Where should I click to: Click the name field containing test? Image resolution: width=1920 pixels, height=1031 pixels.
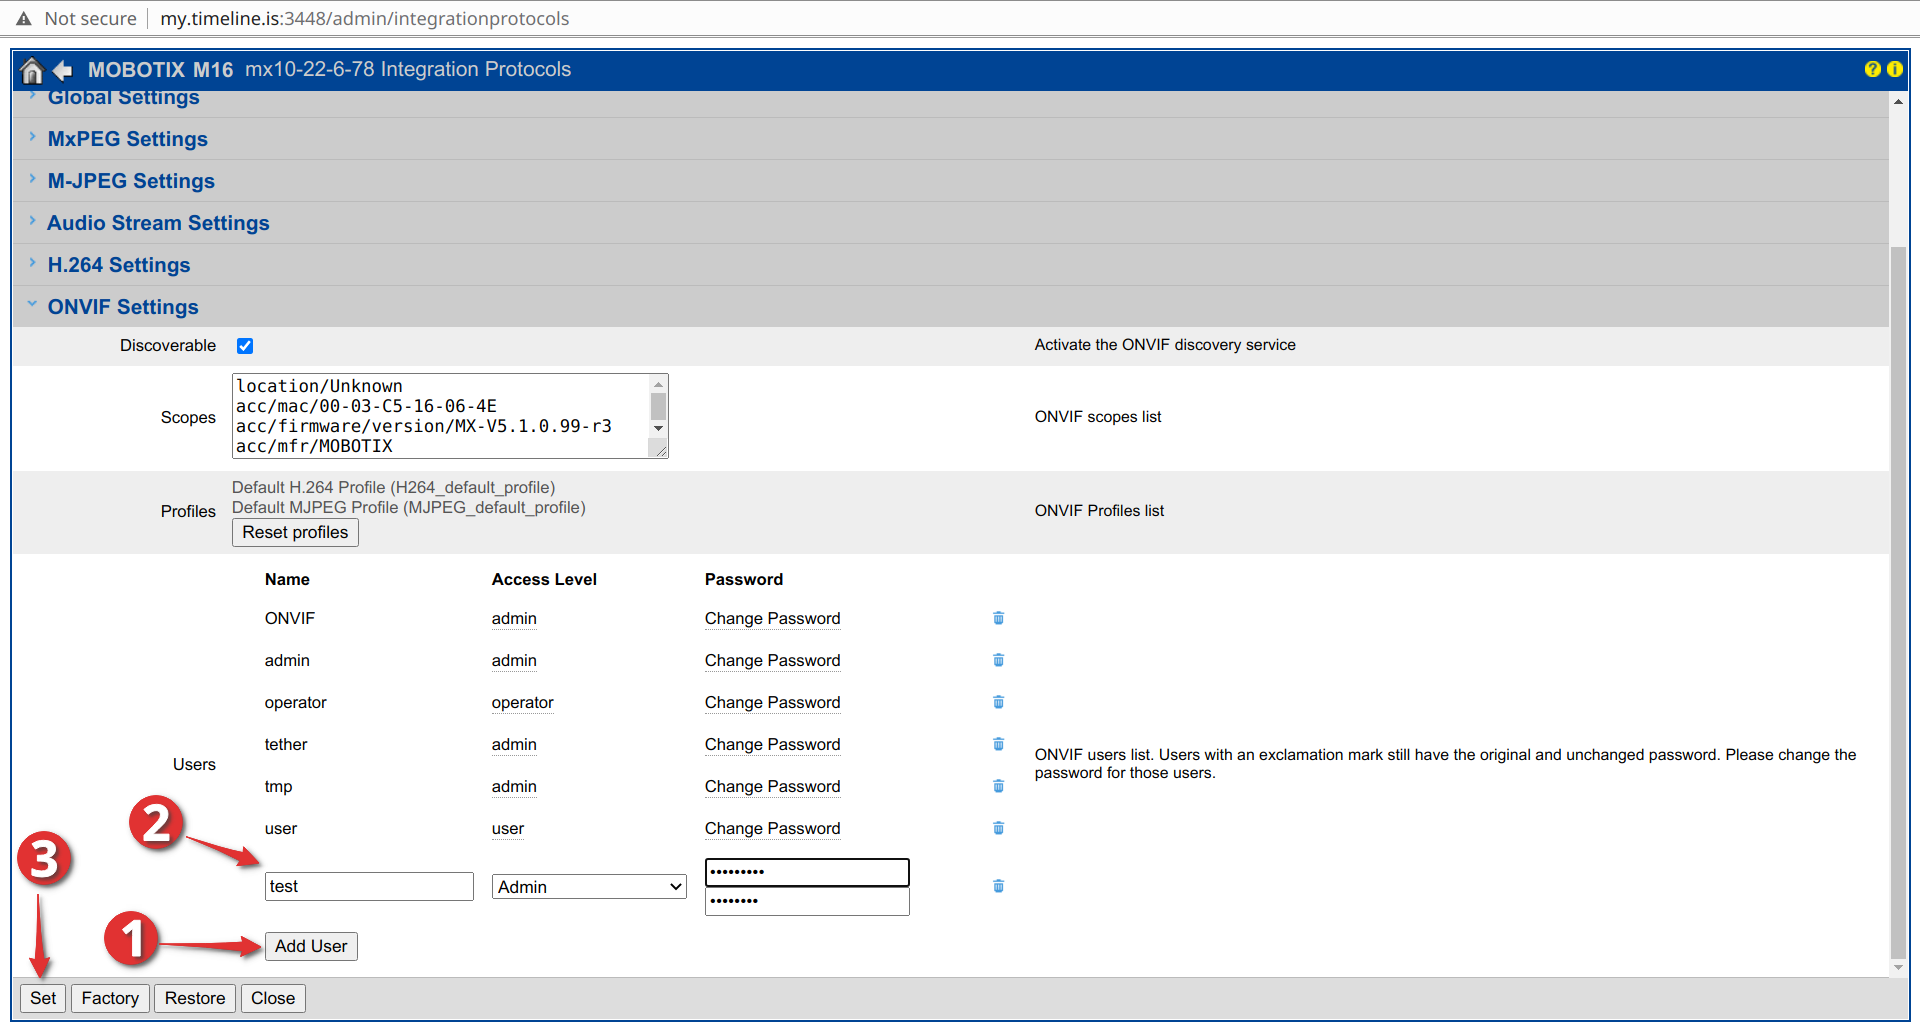pyautogui.click(x=368, y=886)
